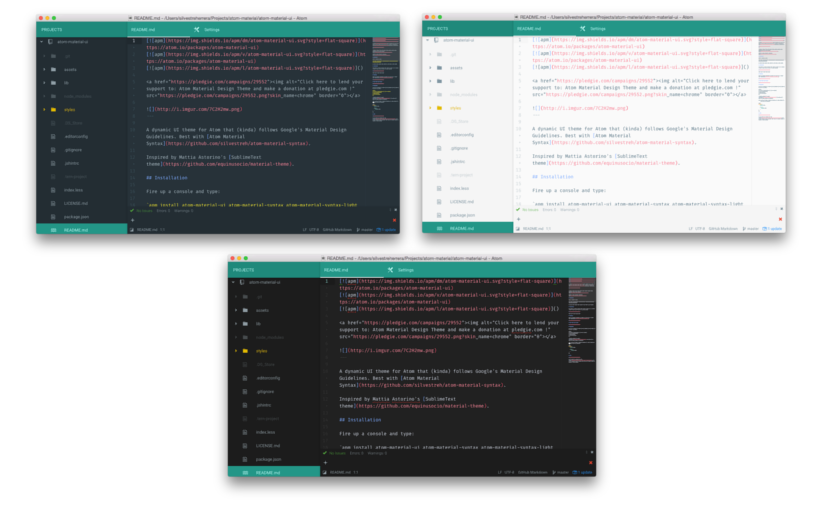Close linter panel in black window
The image size is (825, 513).
592,452
